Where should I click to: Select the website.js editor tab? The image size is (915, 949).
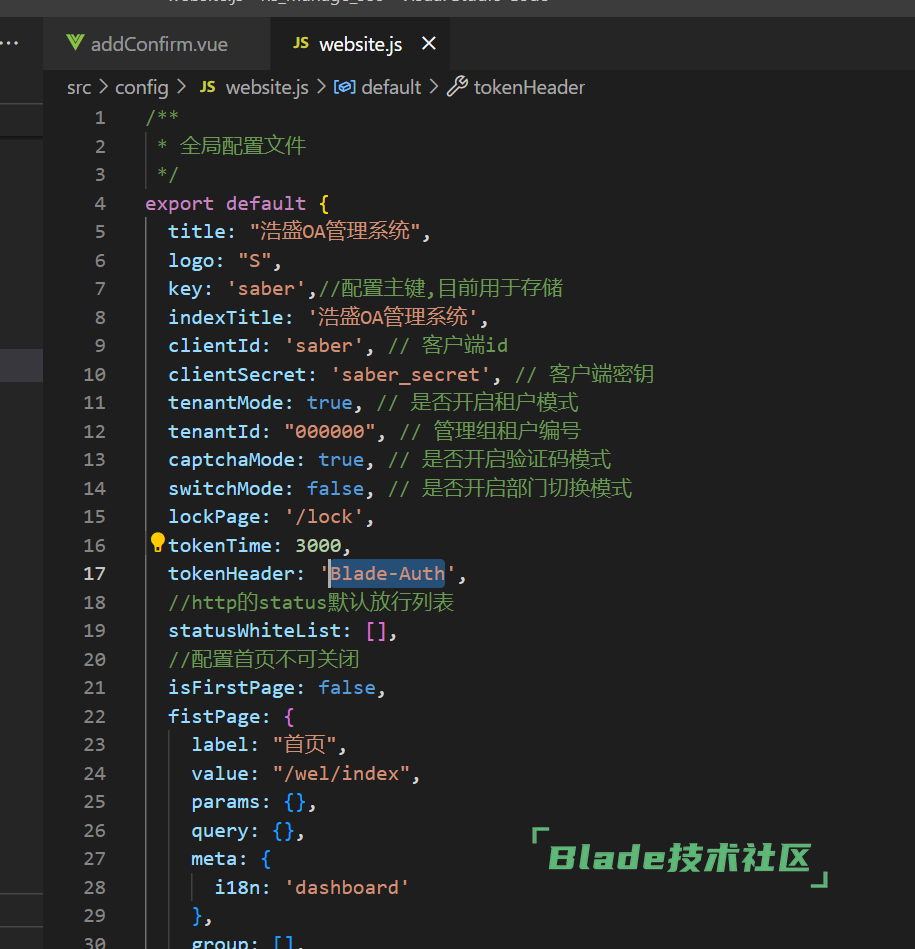pyautogui.click(x=359, y=44)
